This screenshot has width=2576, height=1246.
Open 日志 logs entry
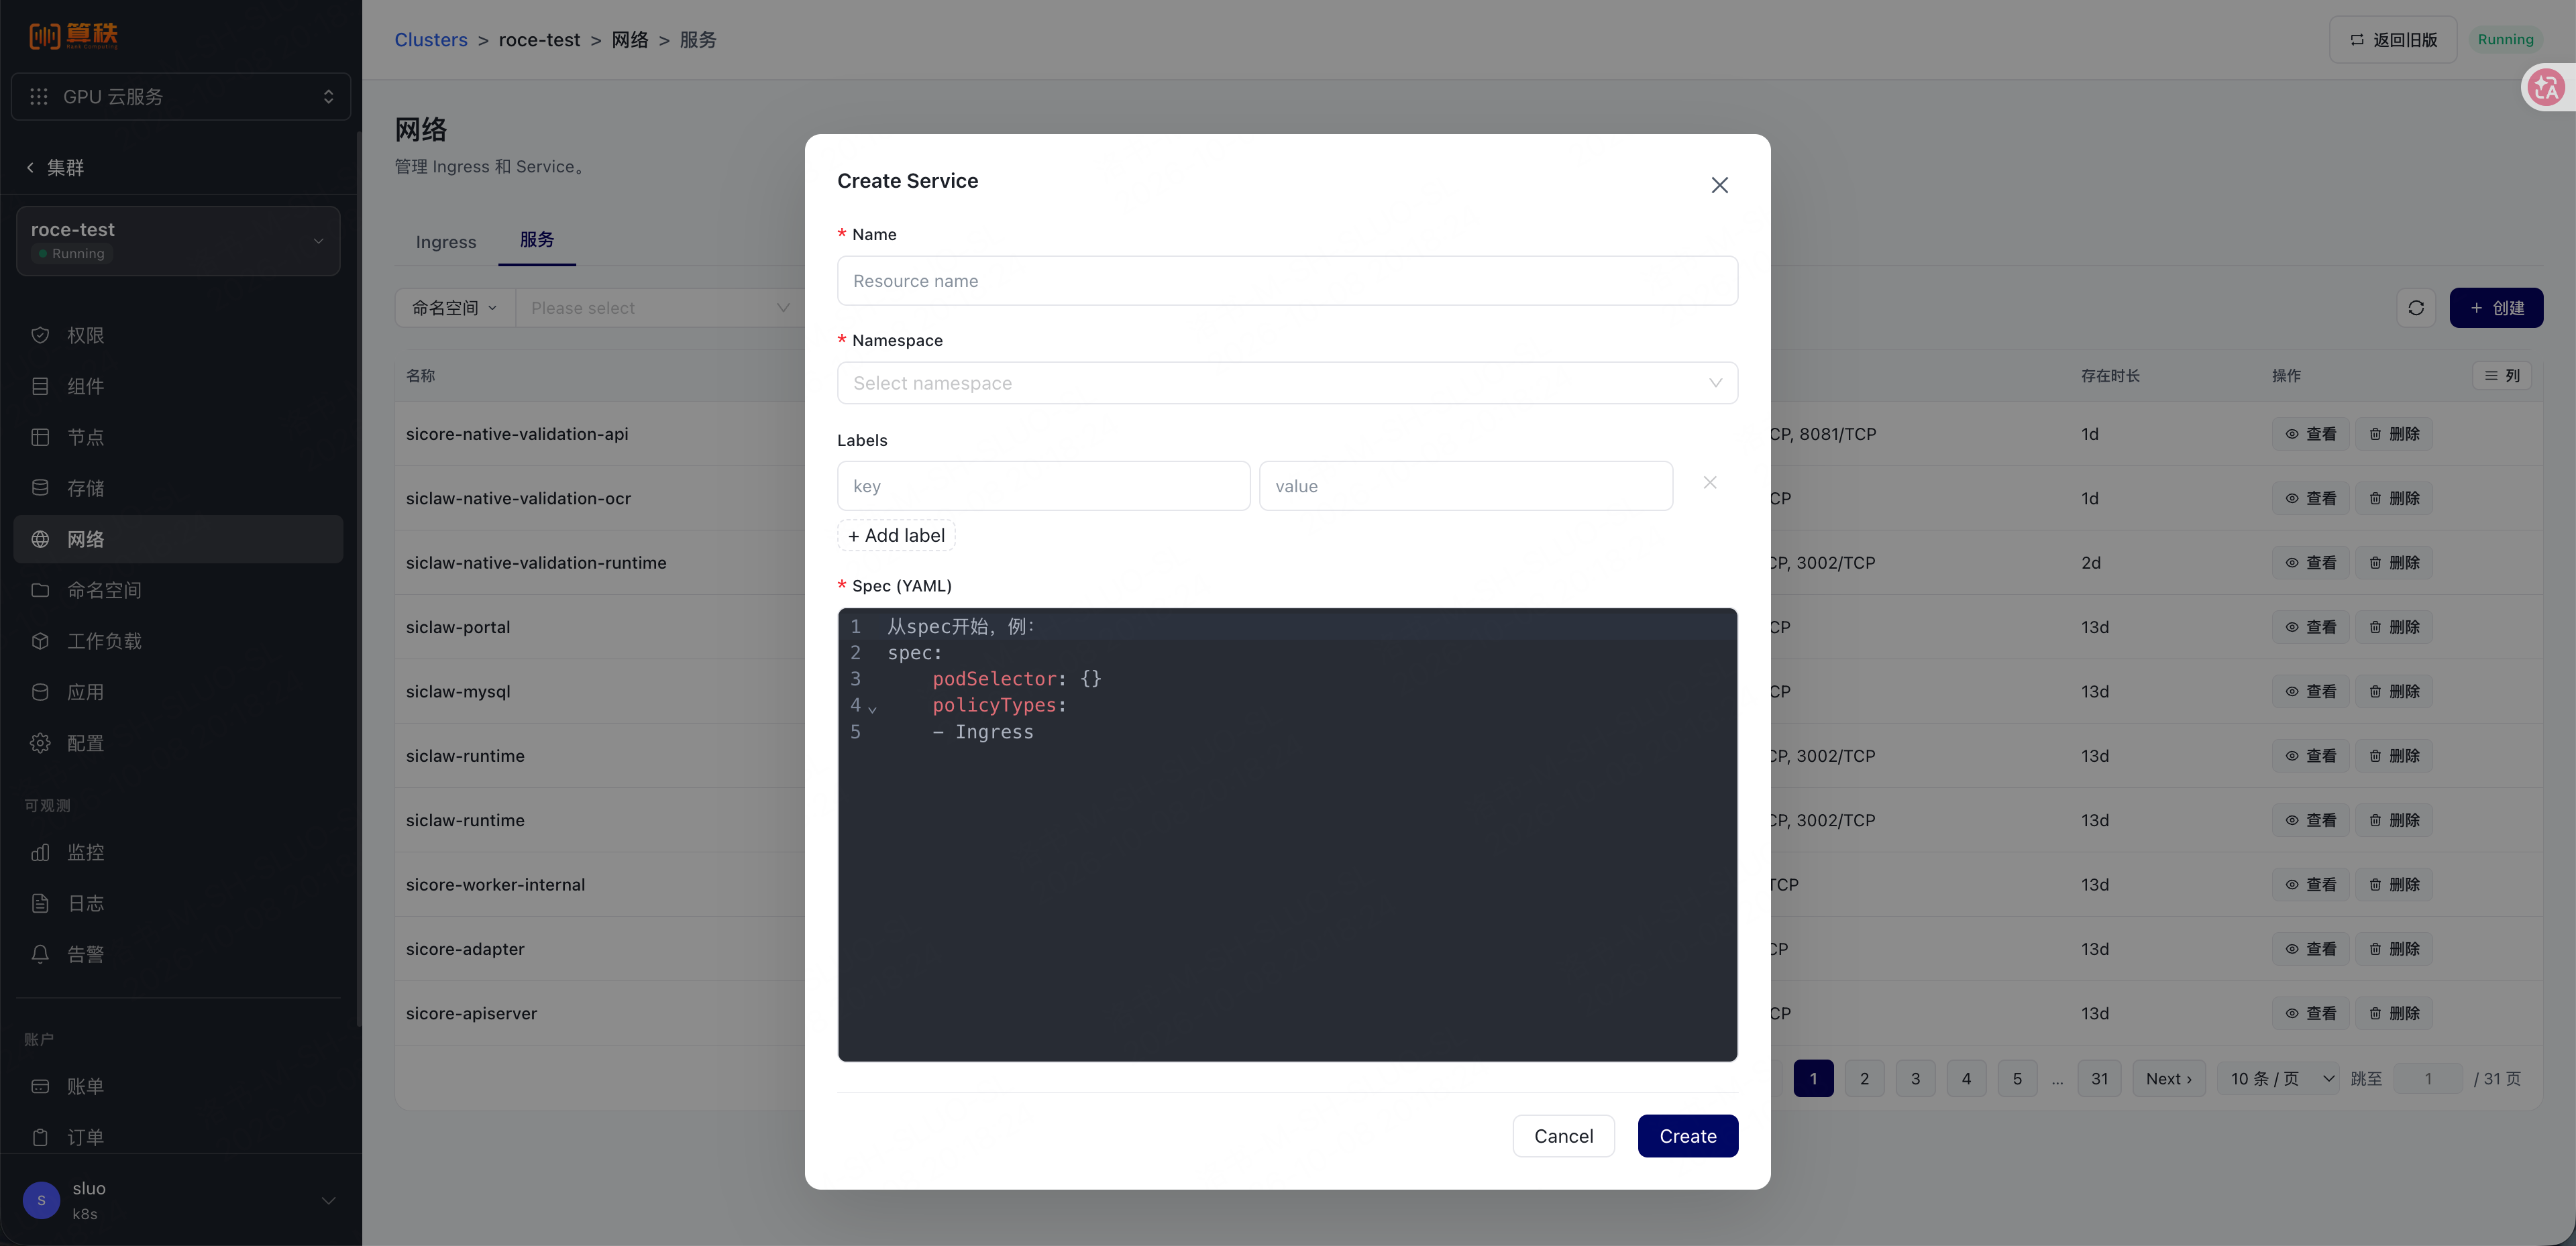point(178,903)
